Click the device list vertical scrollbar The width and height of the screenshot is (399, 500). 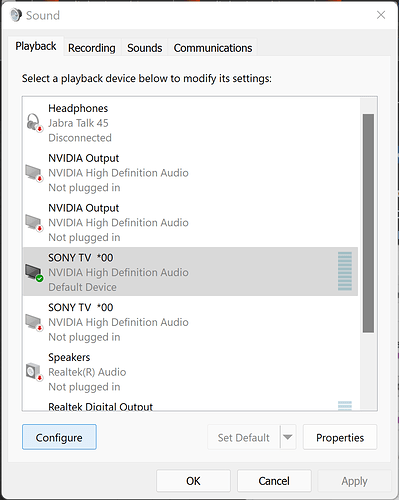(x=368, y=223)
